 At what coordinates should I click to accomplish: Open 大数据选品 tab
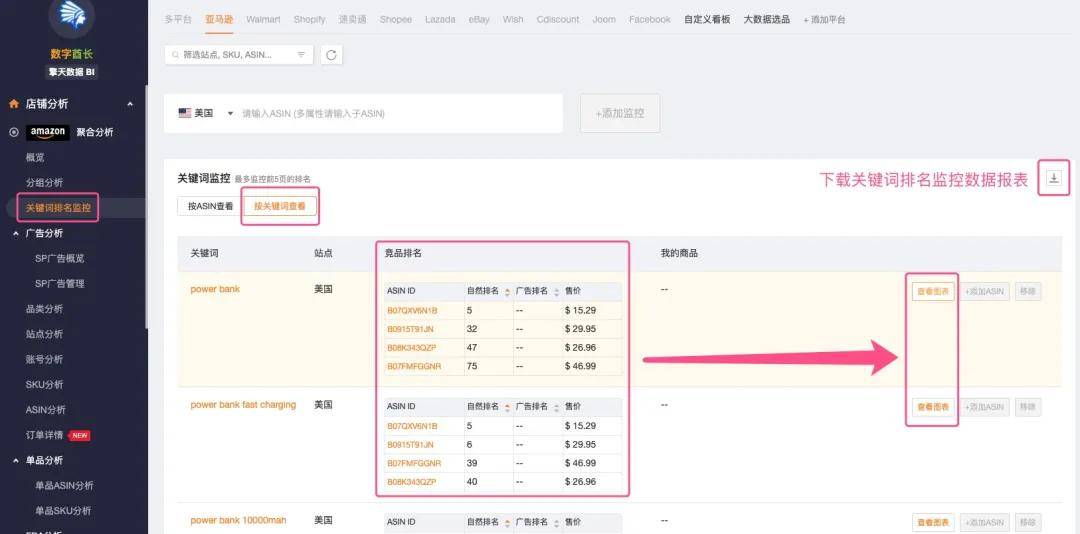(x=767, y=19)
